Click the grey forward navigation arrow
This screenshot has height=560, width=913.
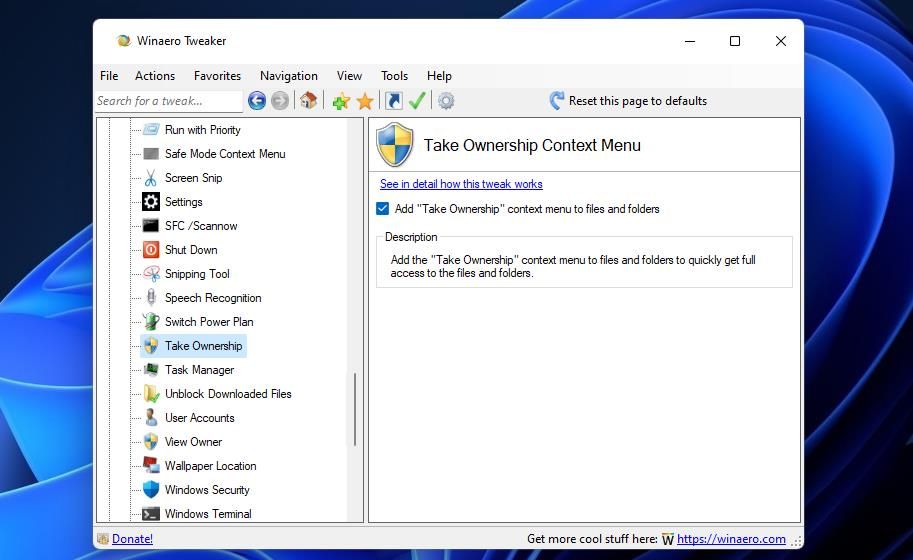click(279, 101)
